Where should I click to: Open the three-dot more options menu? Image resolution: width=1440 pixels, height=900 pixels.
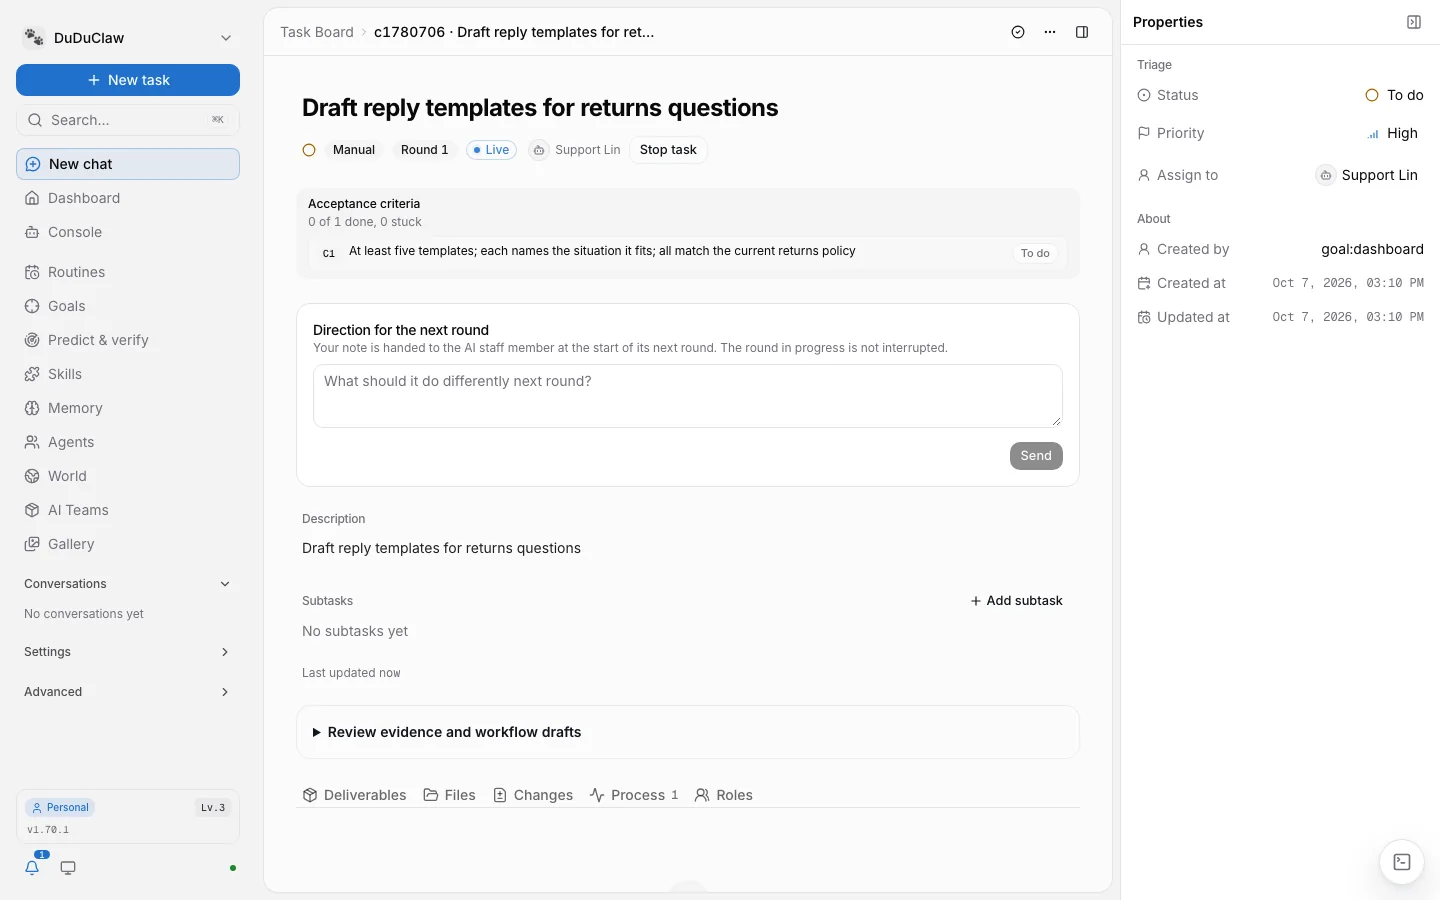(1050, 32)
